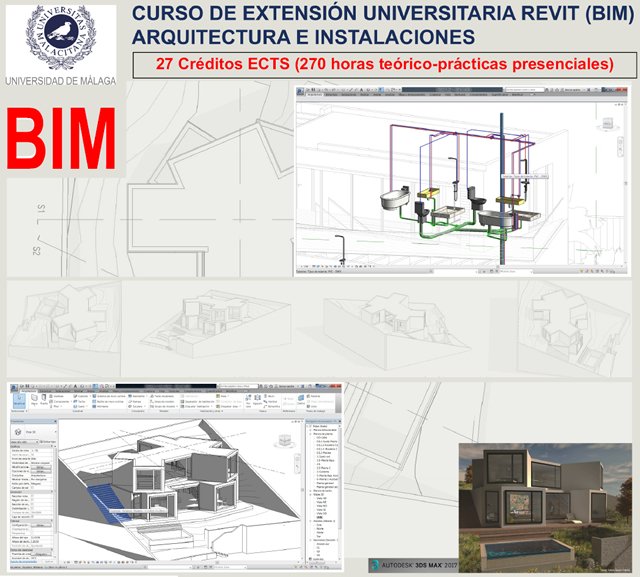Open Revit application menu in upper window

point(300,91)
